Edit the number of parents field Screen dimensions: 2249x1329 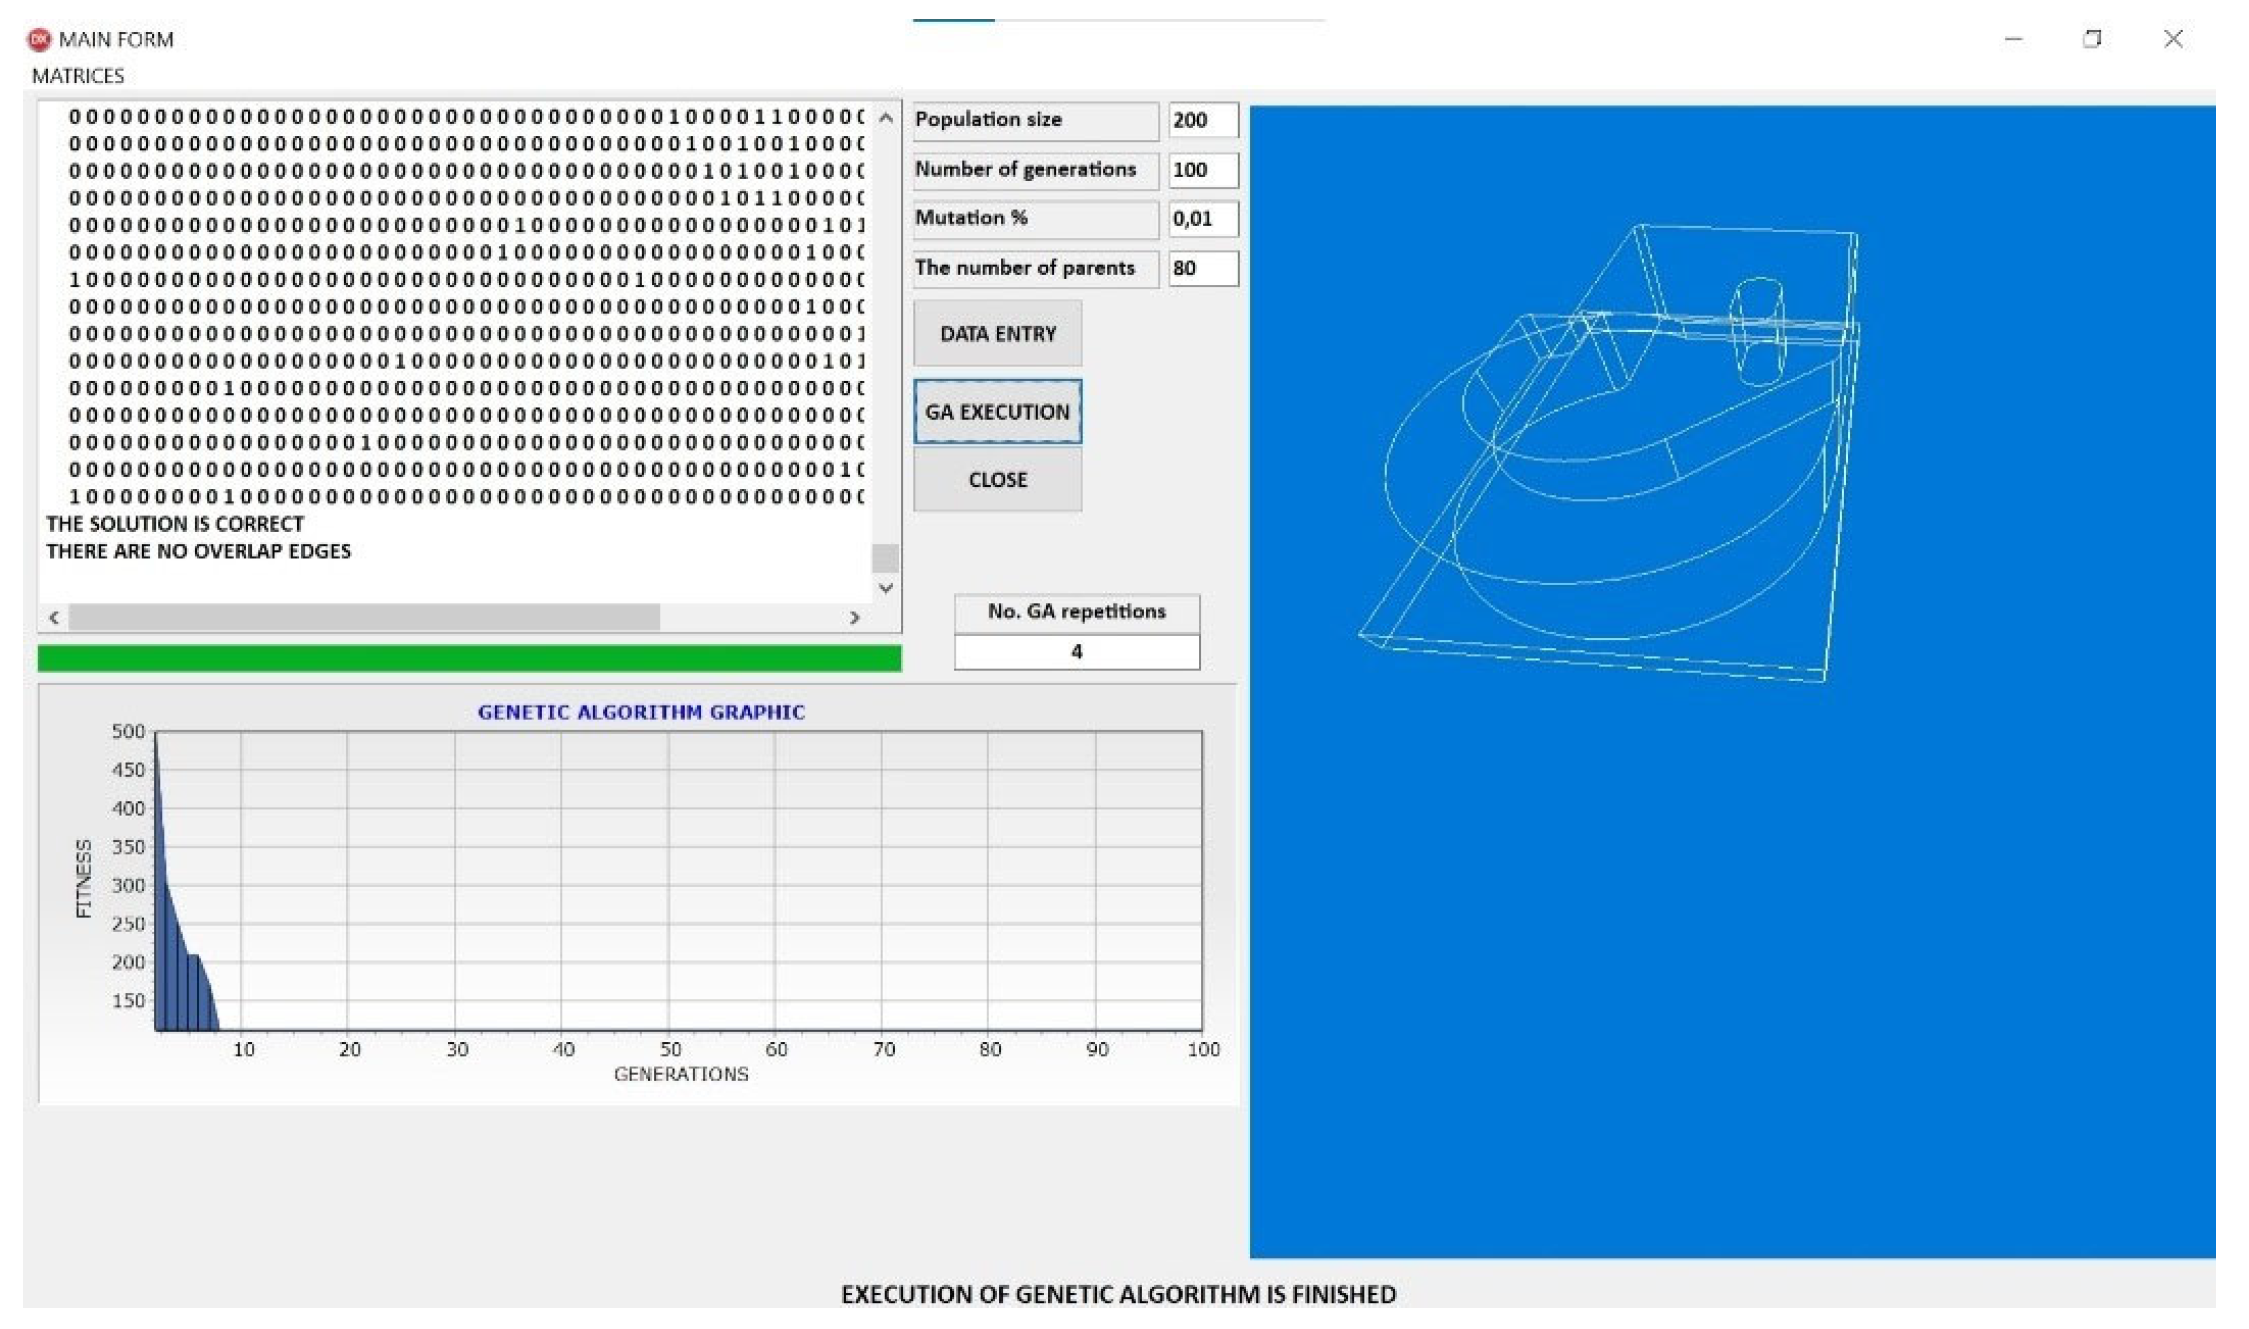1203,268
